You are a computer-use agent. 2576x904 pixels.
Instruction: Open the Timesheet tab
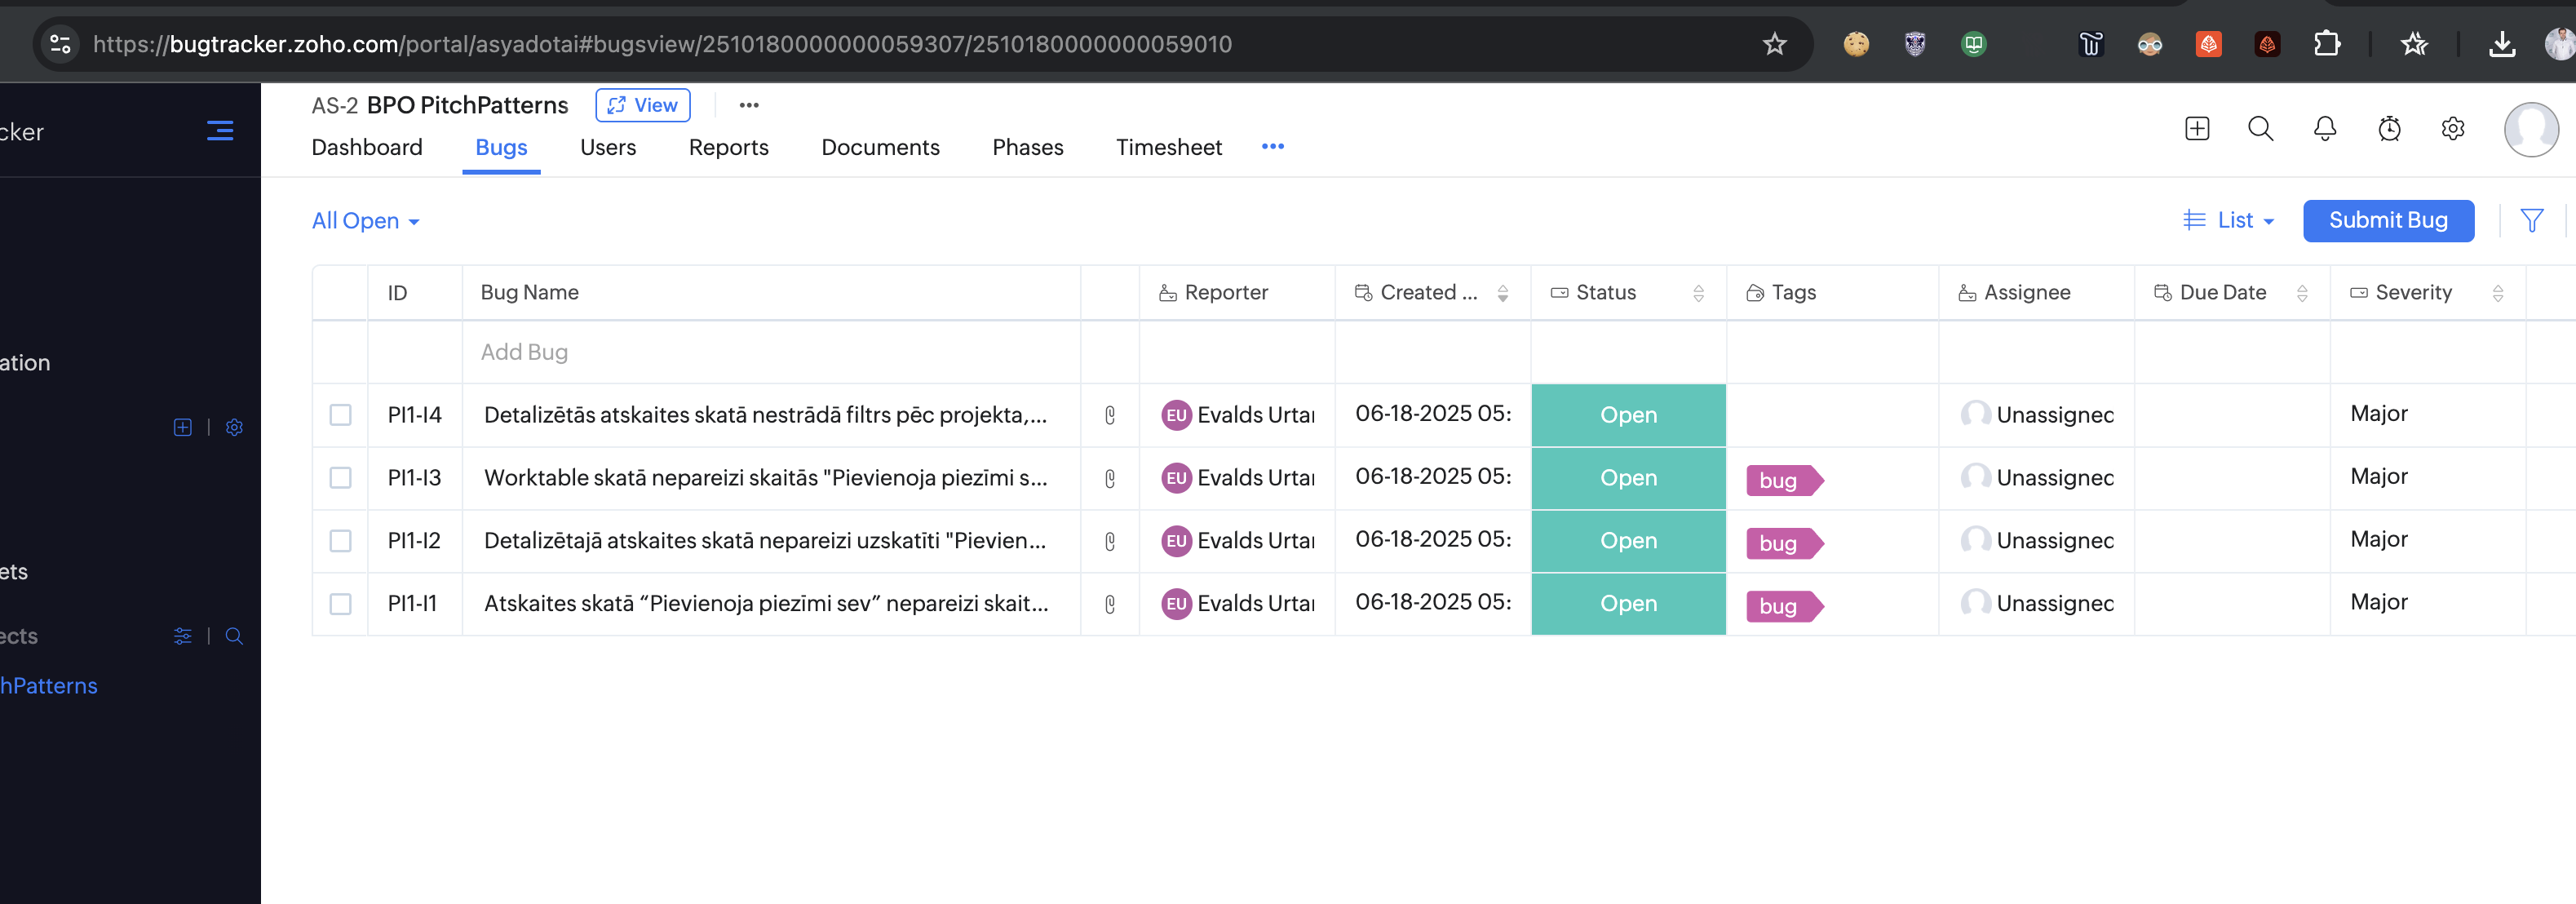coord(1169,148)
